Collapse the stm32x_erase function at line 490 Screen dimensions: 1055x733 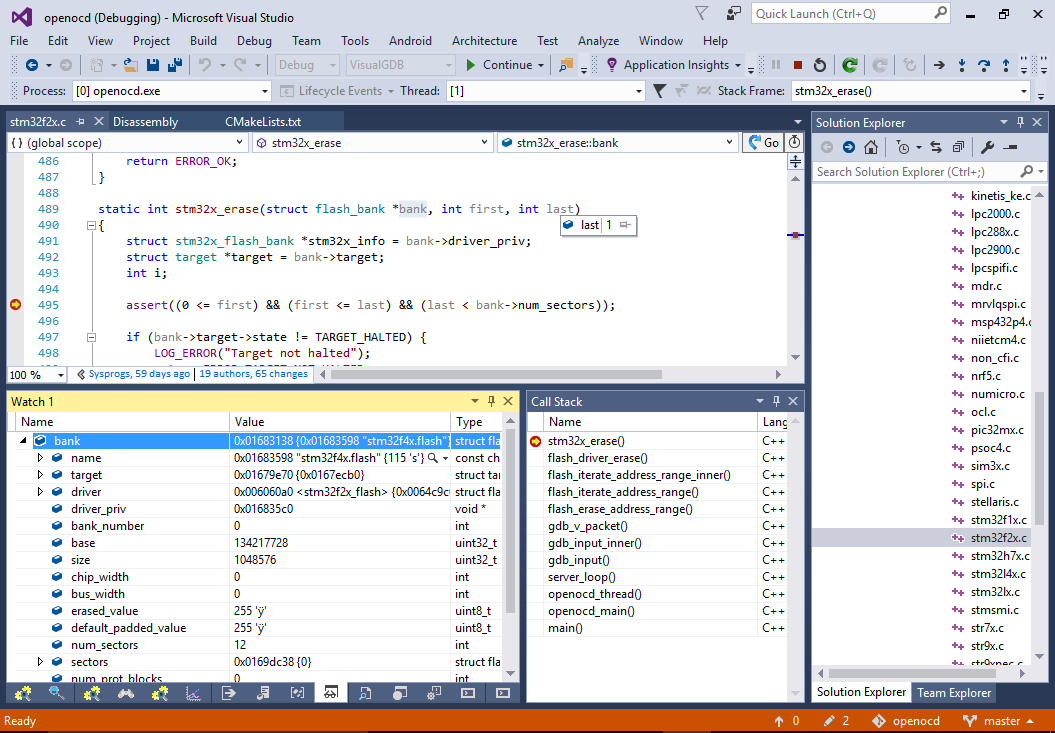pyautogui.click(x=92, y=225)
